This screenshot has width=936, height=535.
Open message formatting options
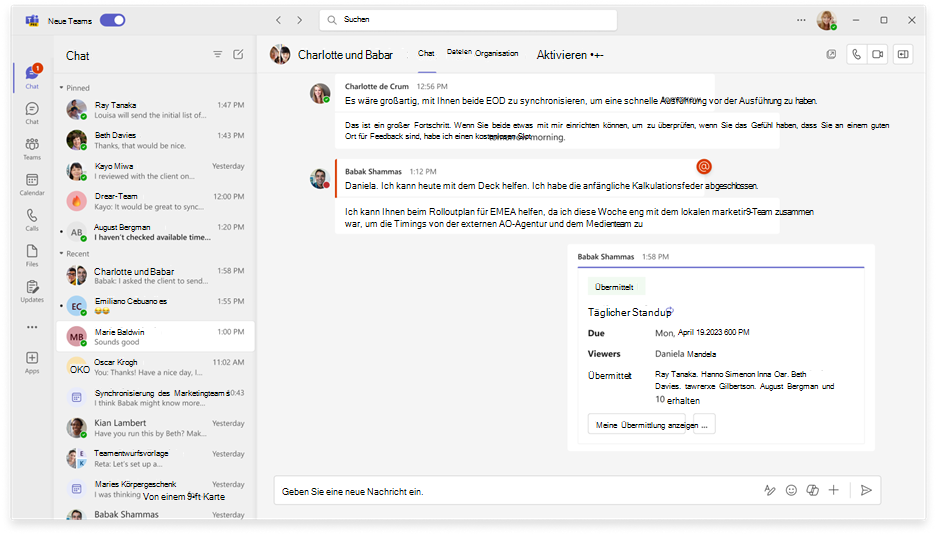[x=770, y=490]
